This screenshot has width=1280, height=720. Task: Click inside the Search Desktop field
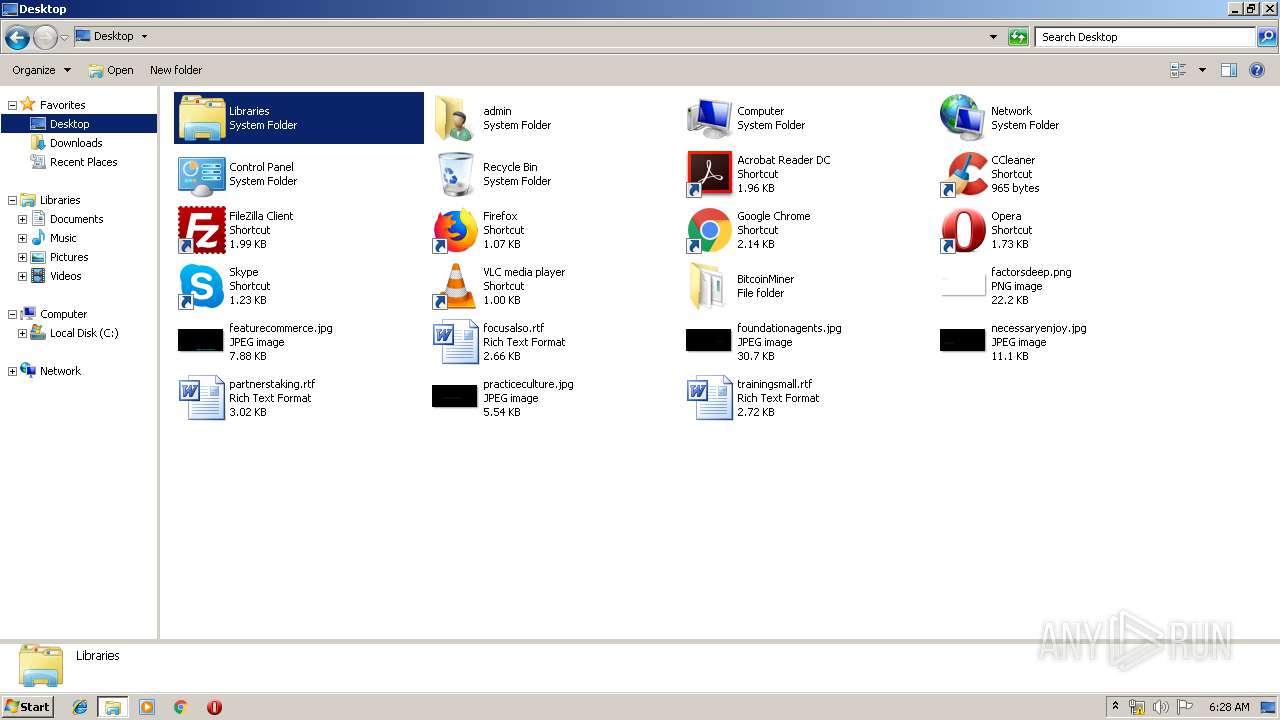click(x=1145, y=37)
